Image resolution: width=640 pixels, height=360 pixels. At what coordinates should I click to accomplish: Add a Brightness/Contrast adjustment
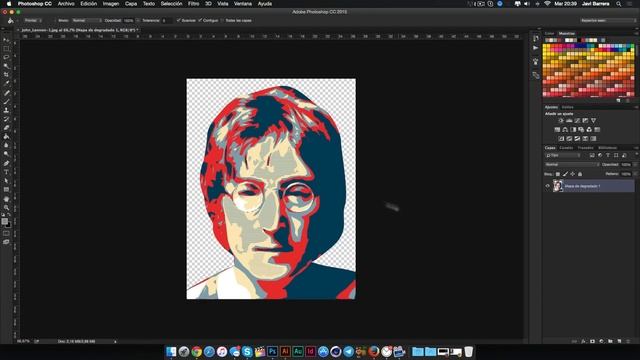(x=561, y=120)
